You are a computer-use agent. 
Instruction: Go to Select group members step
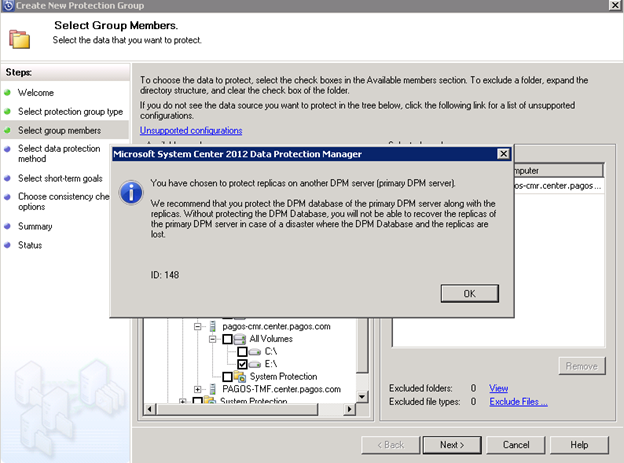pyautogui.click(x=59, y=131)
